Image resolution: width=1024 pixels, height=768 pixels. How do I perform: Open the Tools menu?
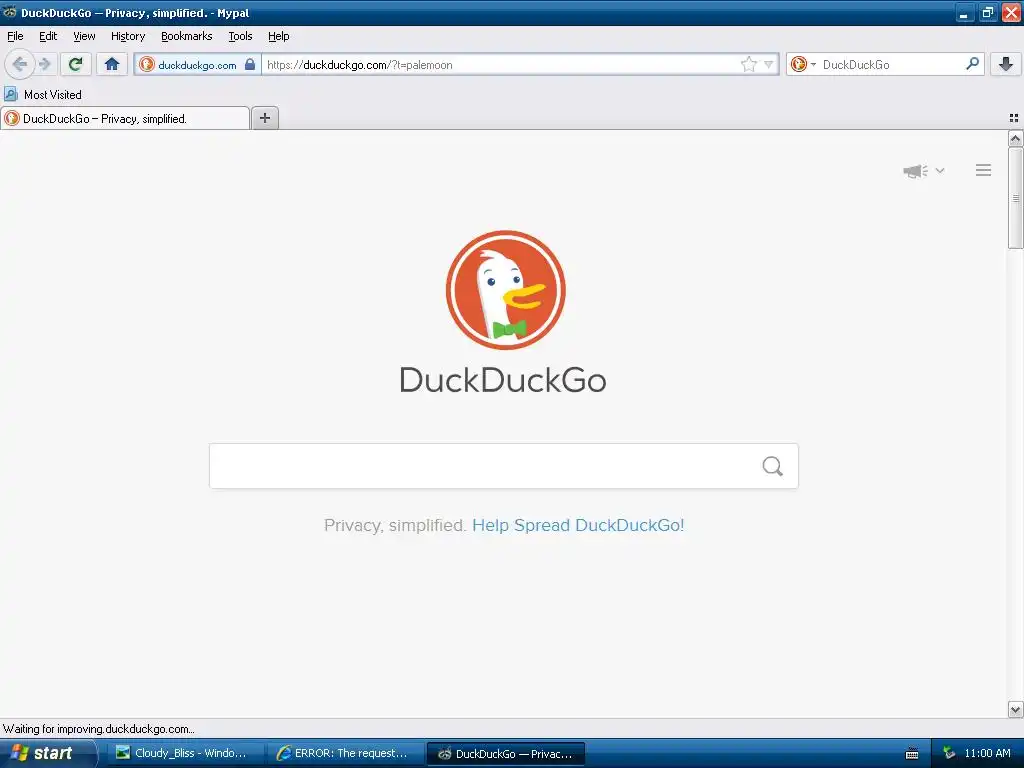[240, 36]
